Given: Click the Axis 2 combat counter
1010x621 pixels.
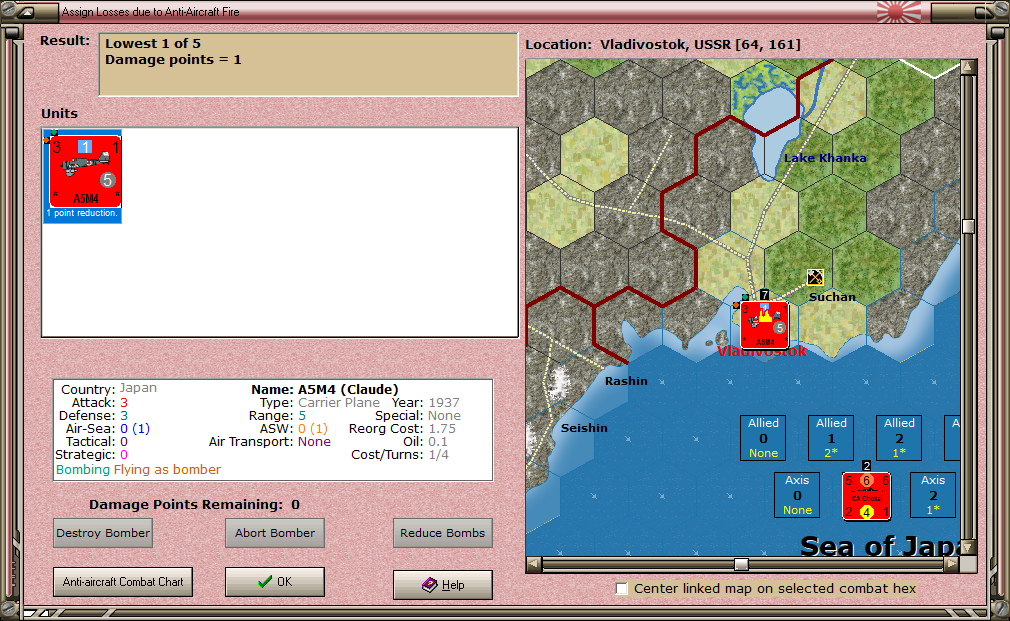Looking at the screenshot, I should tap(932, 494).
